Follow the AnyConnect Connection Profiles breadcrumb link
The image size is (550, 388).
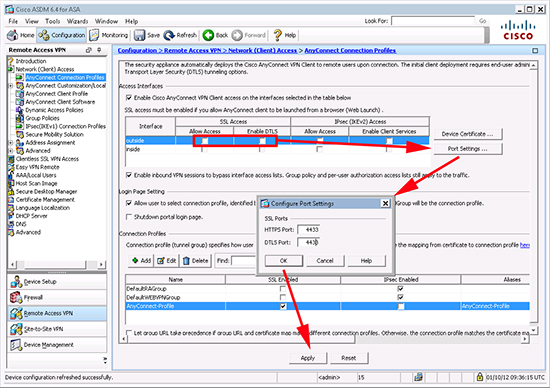[350, 51]
